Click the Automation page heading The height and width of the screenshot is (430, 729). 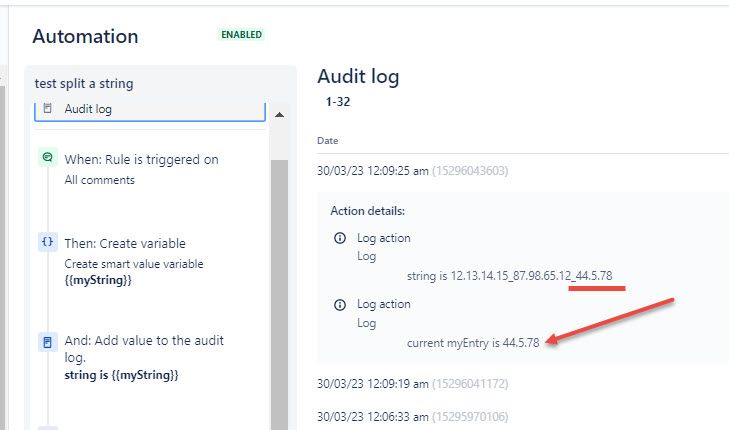tap(85, 37)
